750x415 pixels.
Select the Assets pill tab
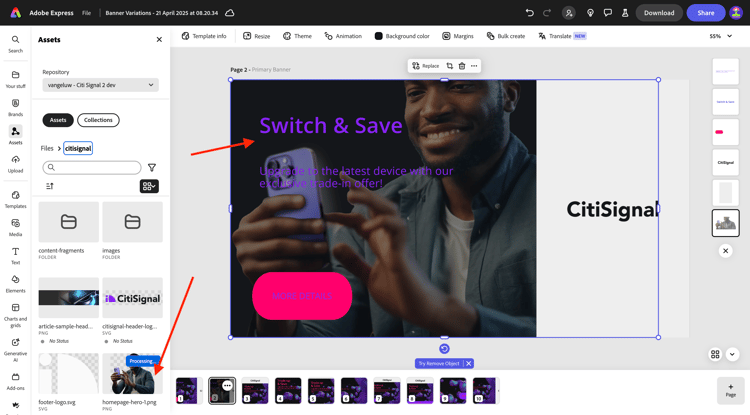(x=58, y=120)
